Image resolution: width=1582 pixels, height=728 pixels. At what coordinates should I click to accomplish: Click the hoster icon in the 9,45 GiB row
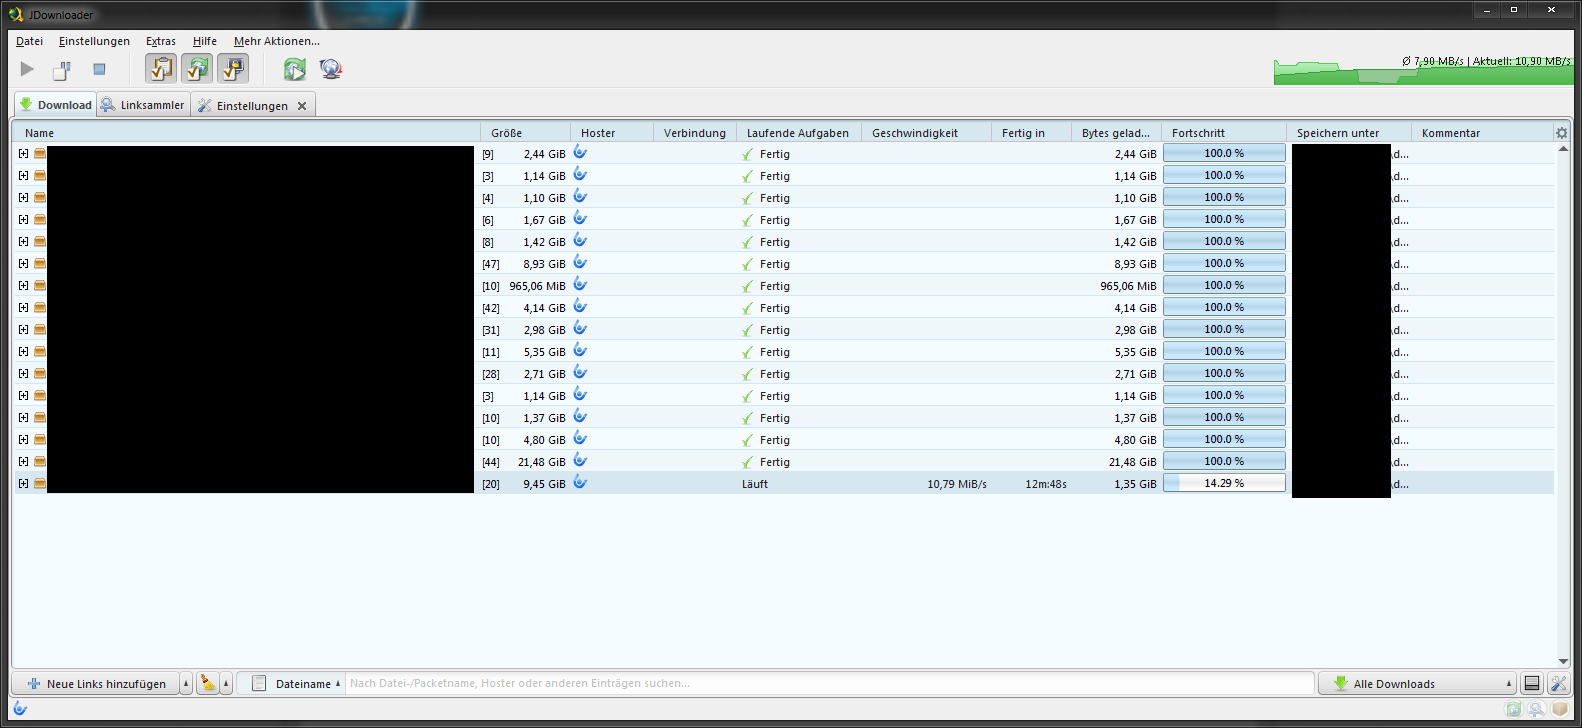(580, 482)
